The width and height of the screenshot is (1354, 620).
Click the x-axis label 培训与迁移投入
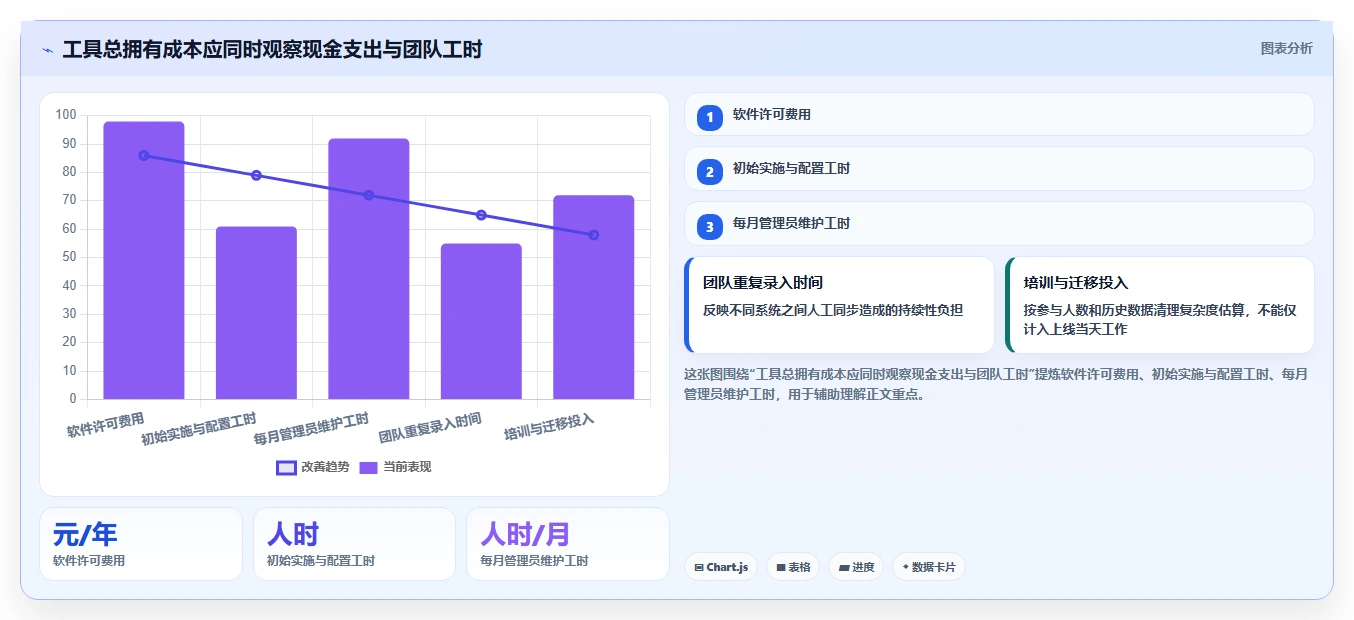[x=549, y=426]
